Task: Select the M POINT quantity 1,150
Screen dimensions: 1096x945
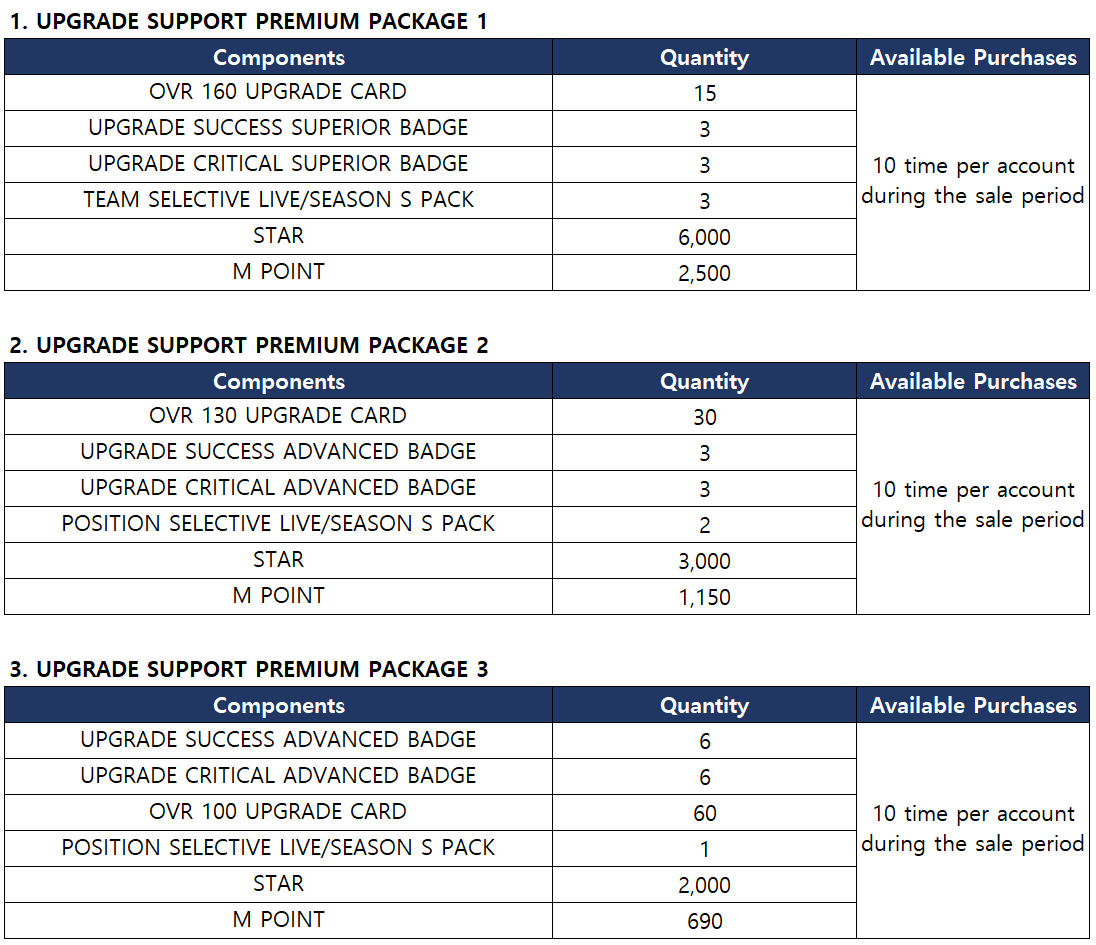Action: (x=704, y=597)
